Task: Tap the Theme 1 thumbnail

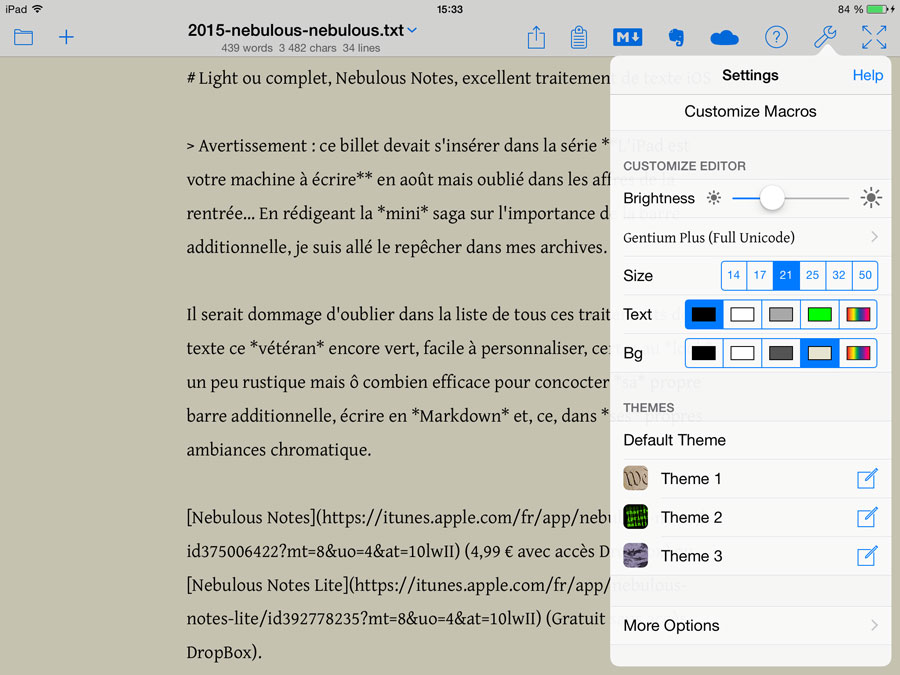Action: pyautogui.click(x=635, y=478)
